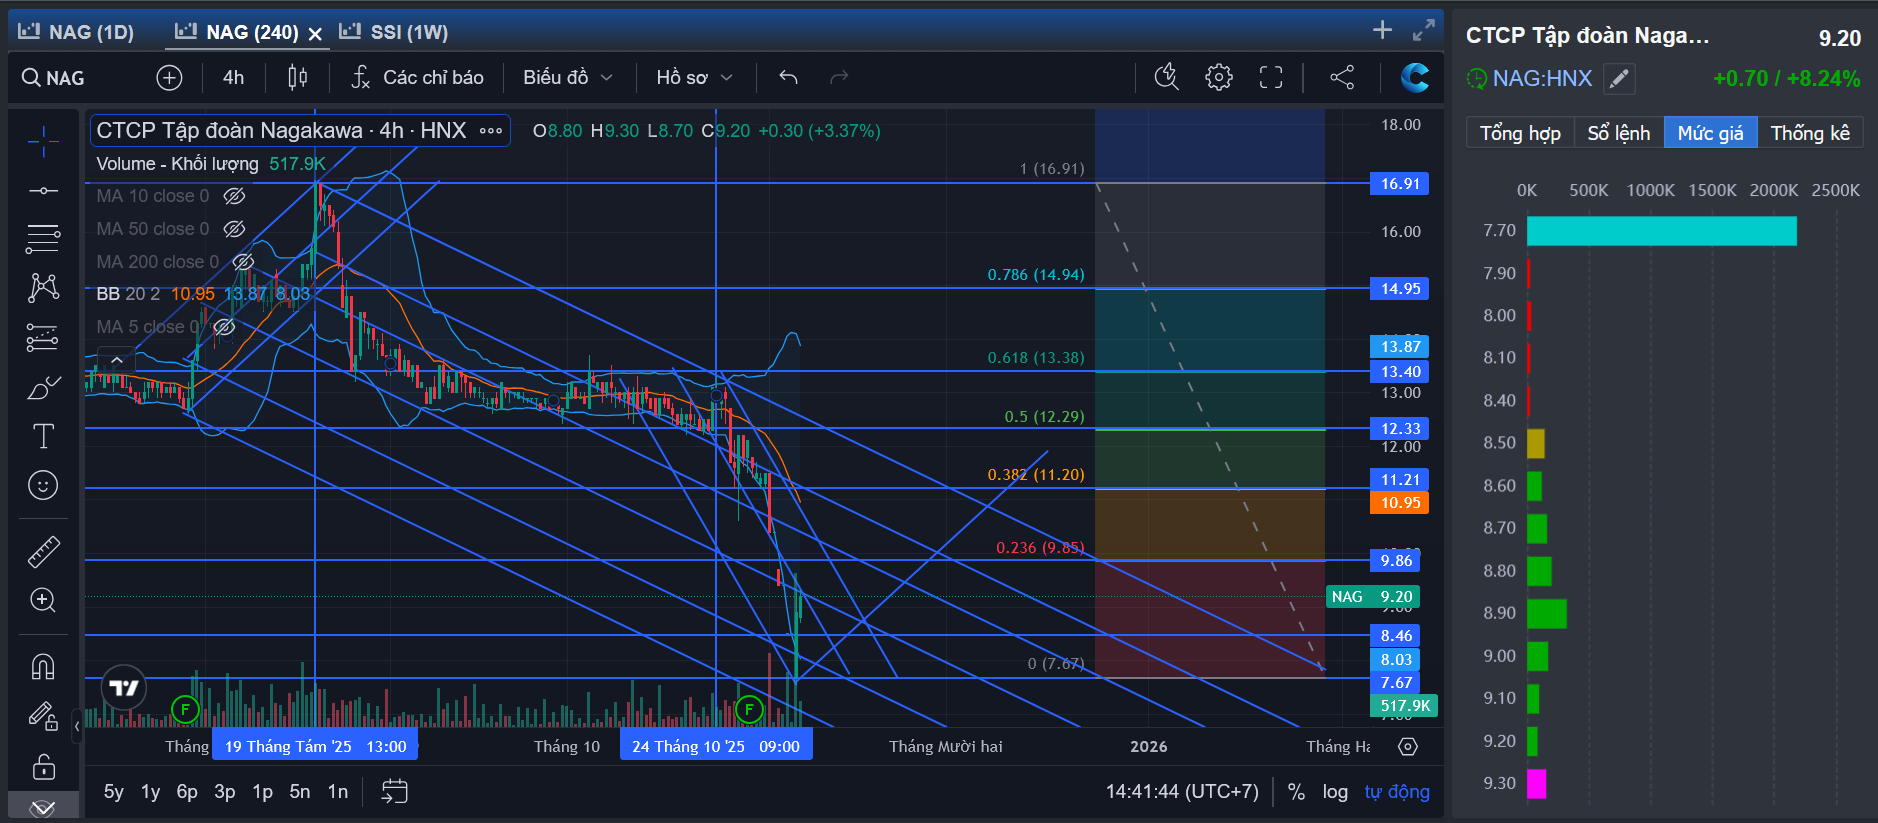Open the three-dot more menu in legend
This screenshot has width=1878, height=823.
pyautogui.click(x=491, y=131)
